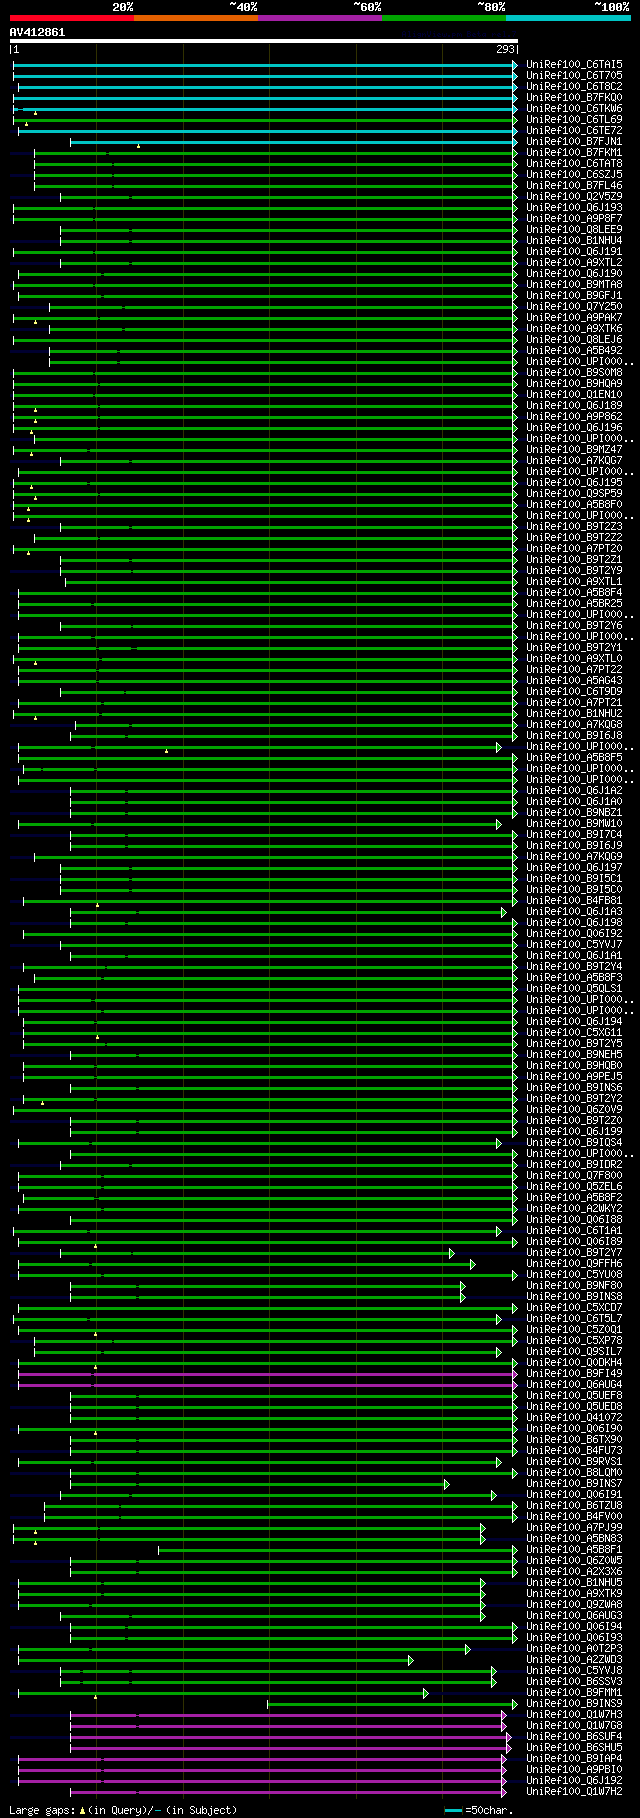640x1818 pixels.
Task: Click the cyan alignment bar for UniRef100_C6TAI5
Action: point(265,64)
